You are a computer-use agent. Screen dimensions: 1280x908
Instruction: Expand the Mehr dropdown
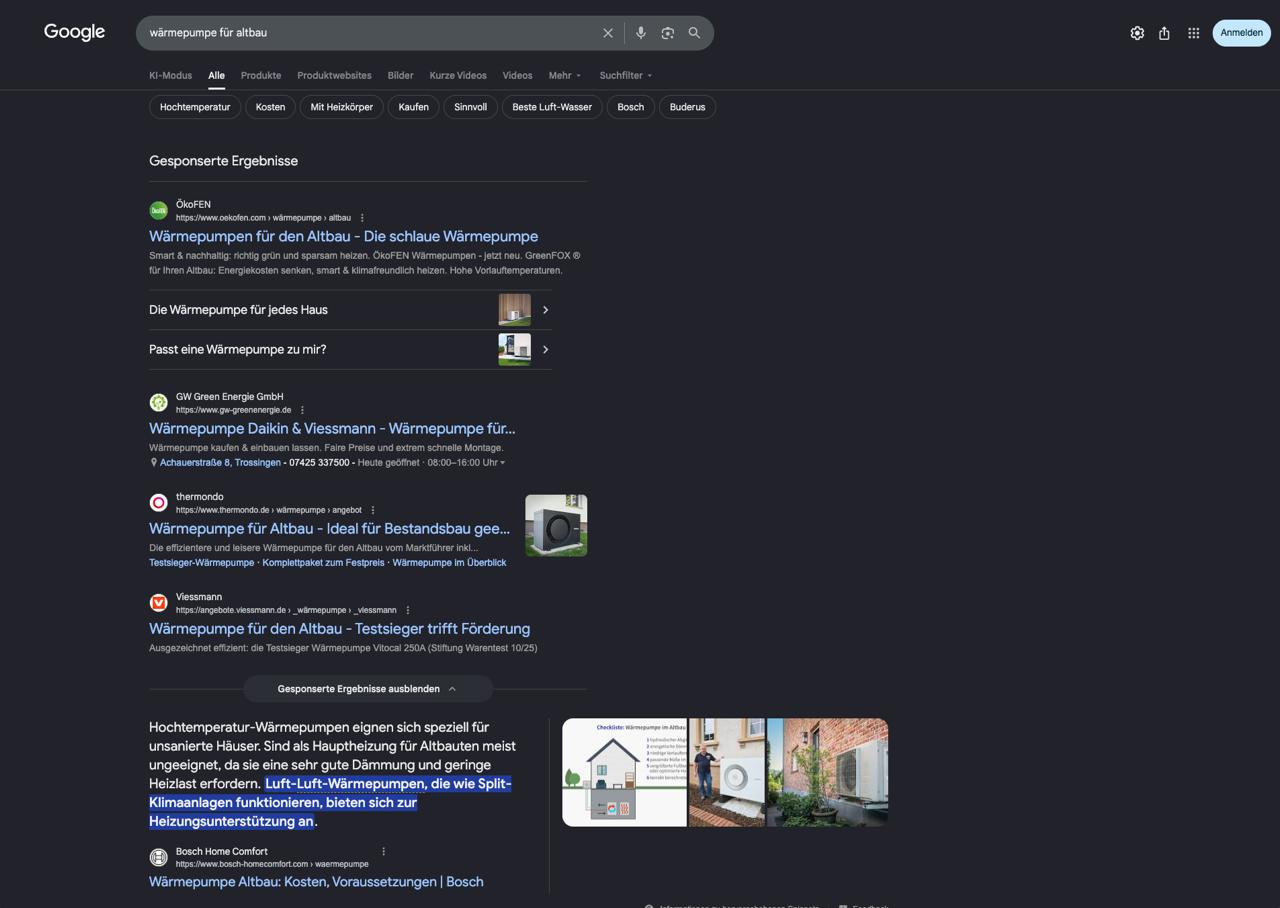coord(564,76)
